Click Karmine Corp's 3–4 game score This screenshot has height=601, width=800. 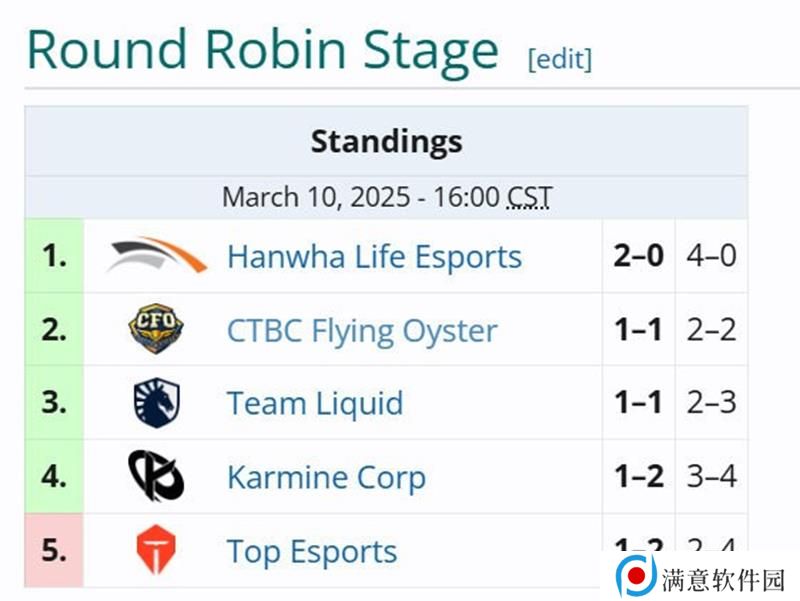tap(711, 477)
